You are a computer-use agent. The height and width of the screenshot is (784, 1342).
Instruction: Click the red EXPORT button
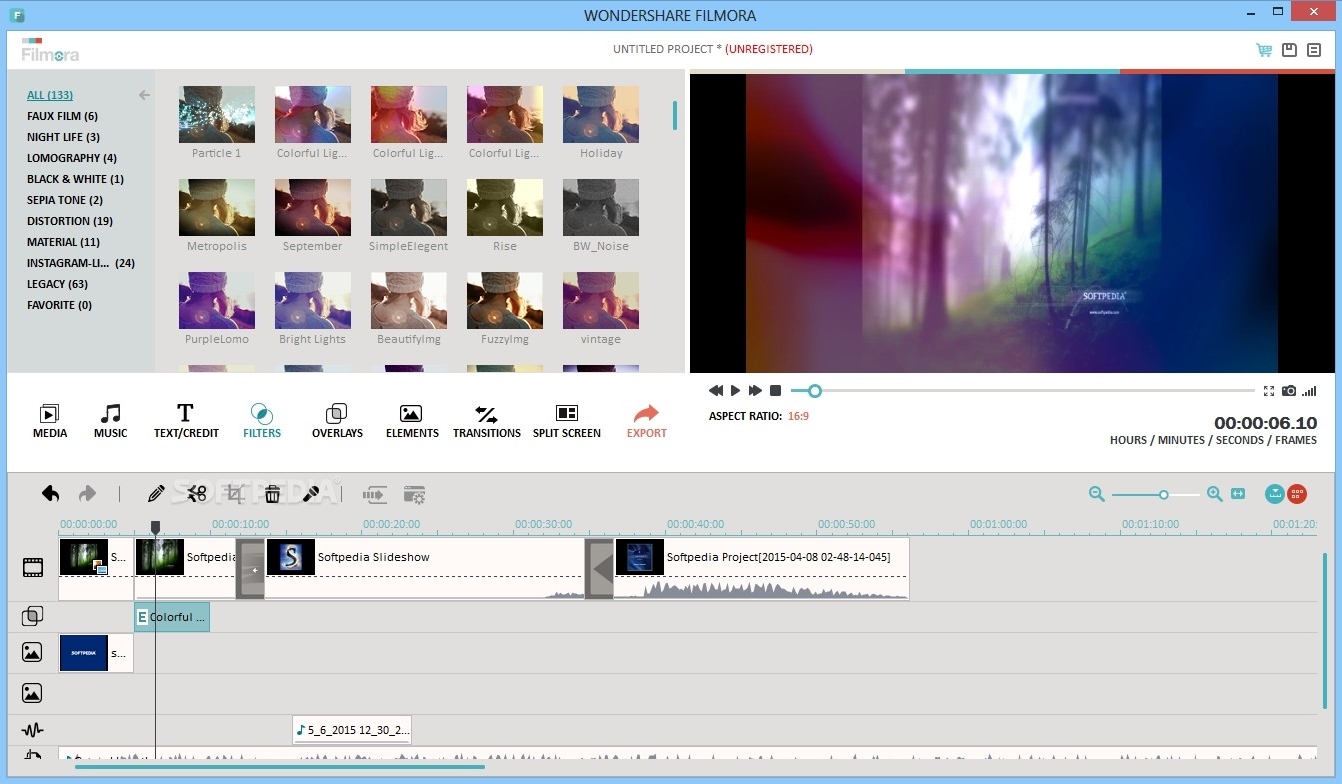pos(646,418)
